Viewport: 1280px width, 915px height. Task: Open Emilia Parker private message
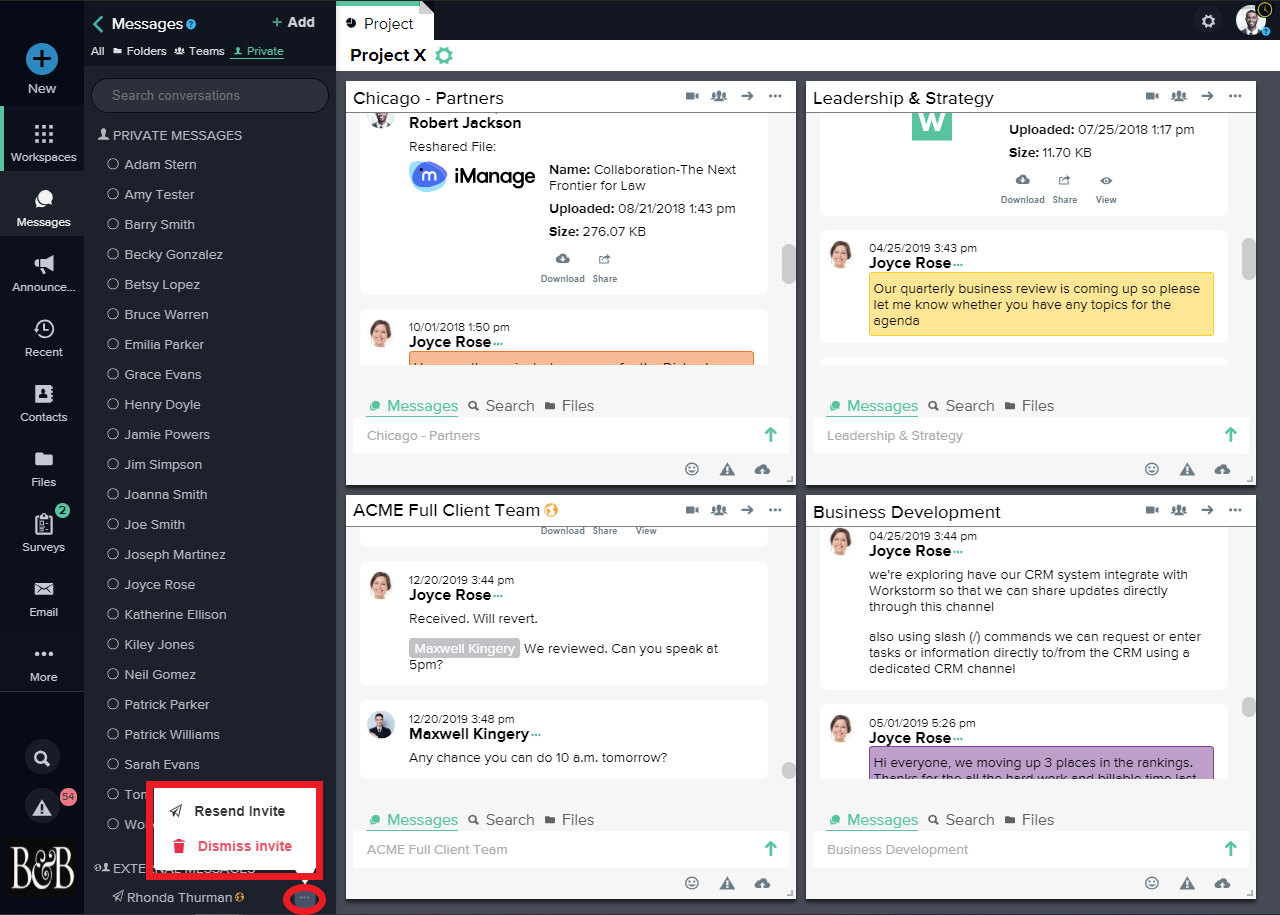pyautogui.click(x=164, y=344)
